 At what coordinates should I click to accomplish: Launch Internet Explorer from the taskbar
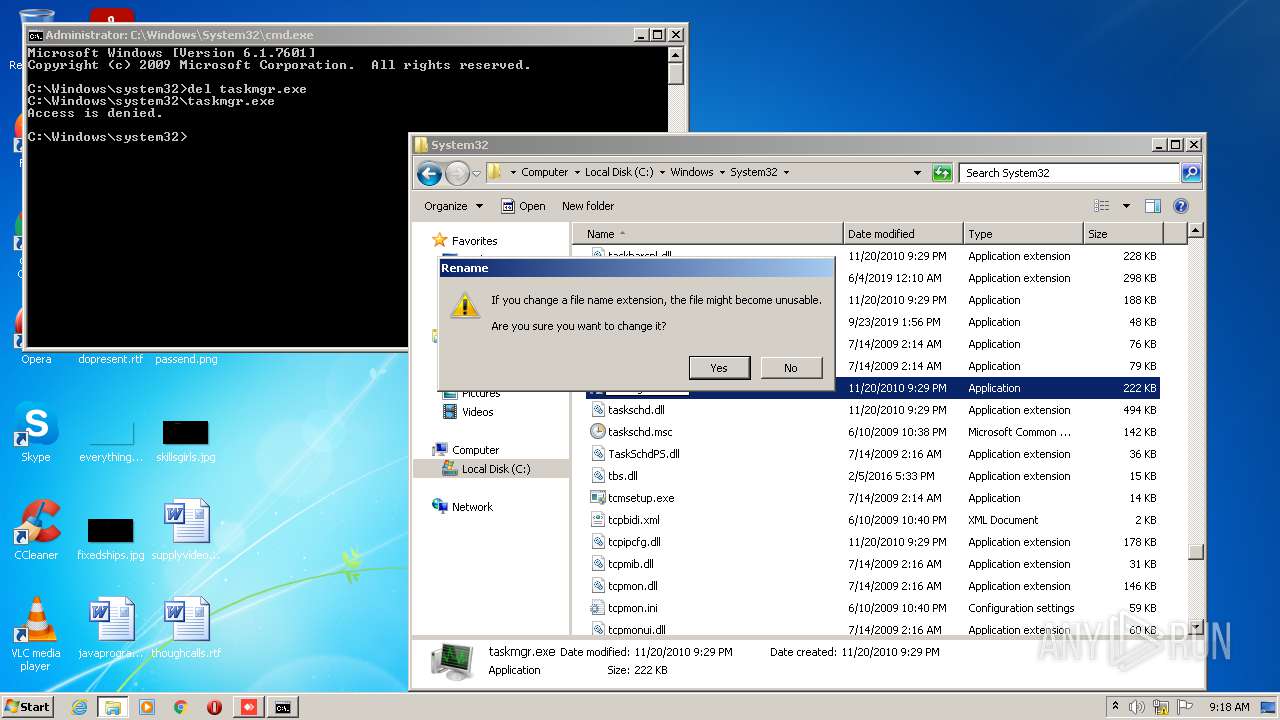(79, 707)
